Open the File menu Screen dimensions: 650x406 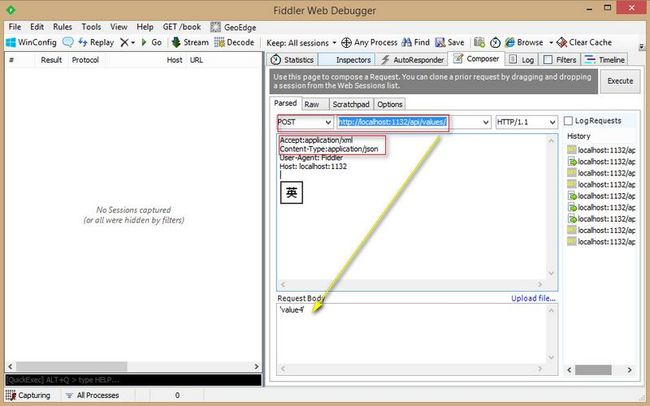click(15, 27)
